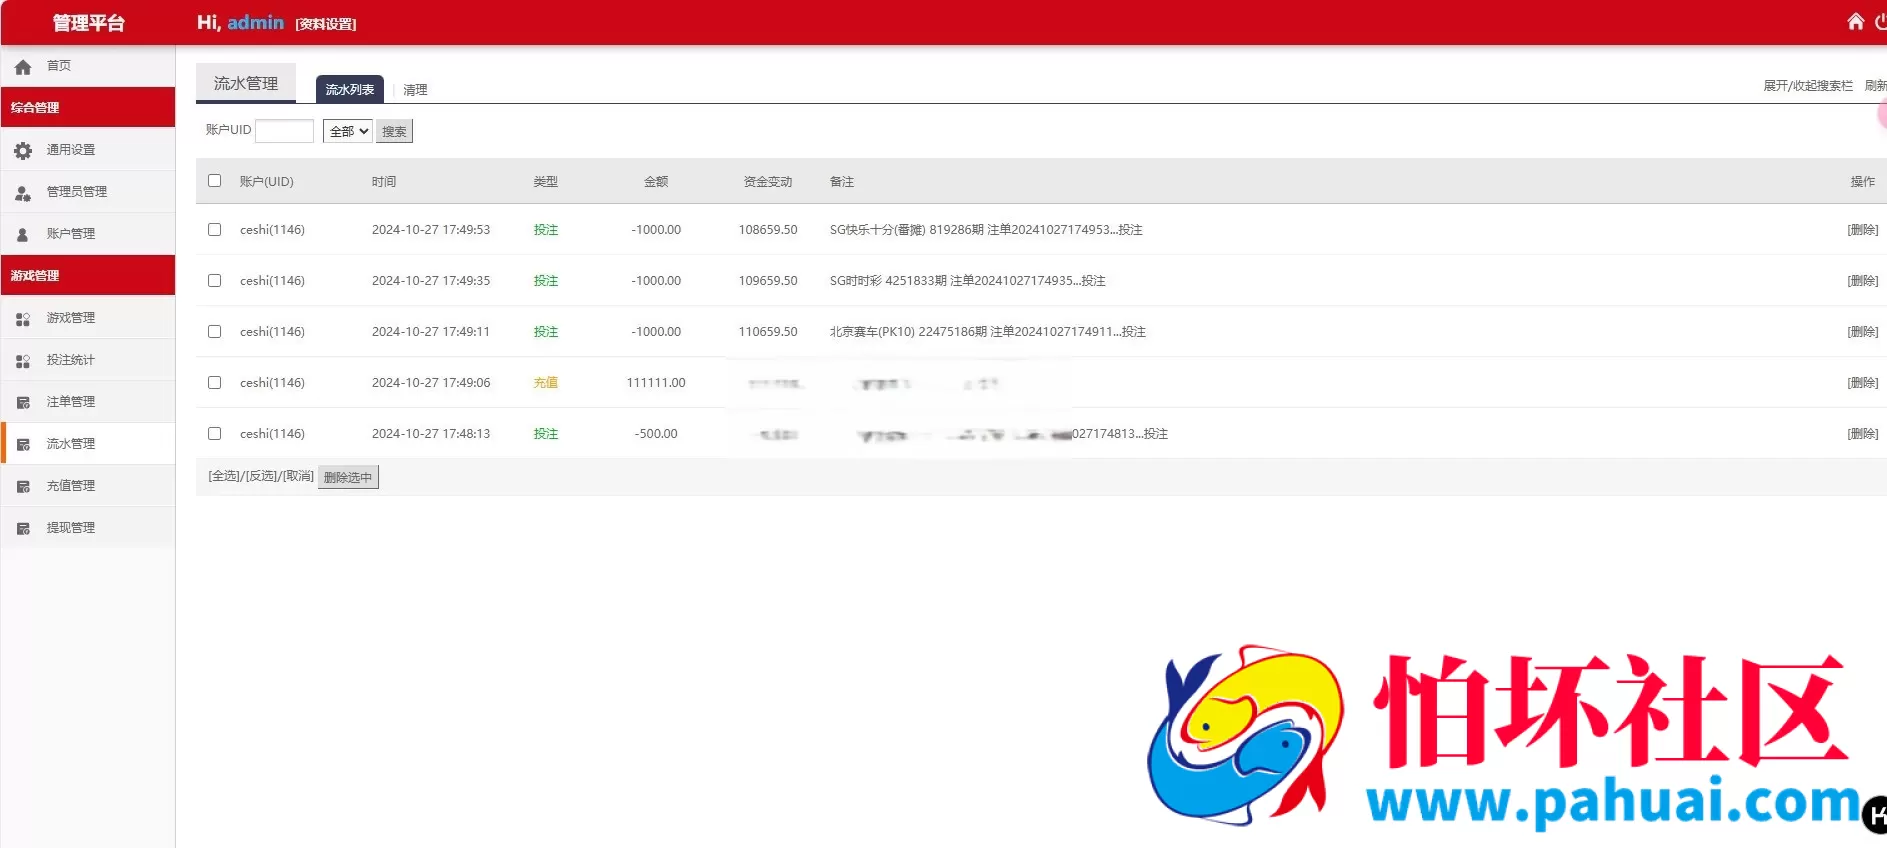Check the row dated 2024-10-27 17:49:35
This screenshot has height=848, width=1887.
(x=214, y=280)
